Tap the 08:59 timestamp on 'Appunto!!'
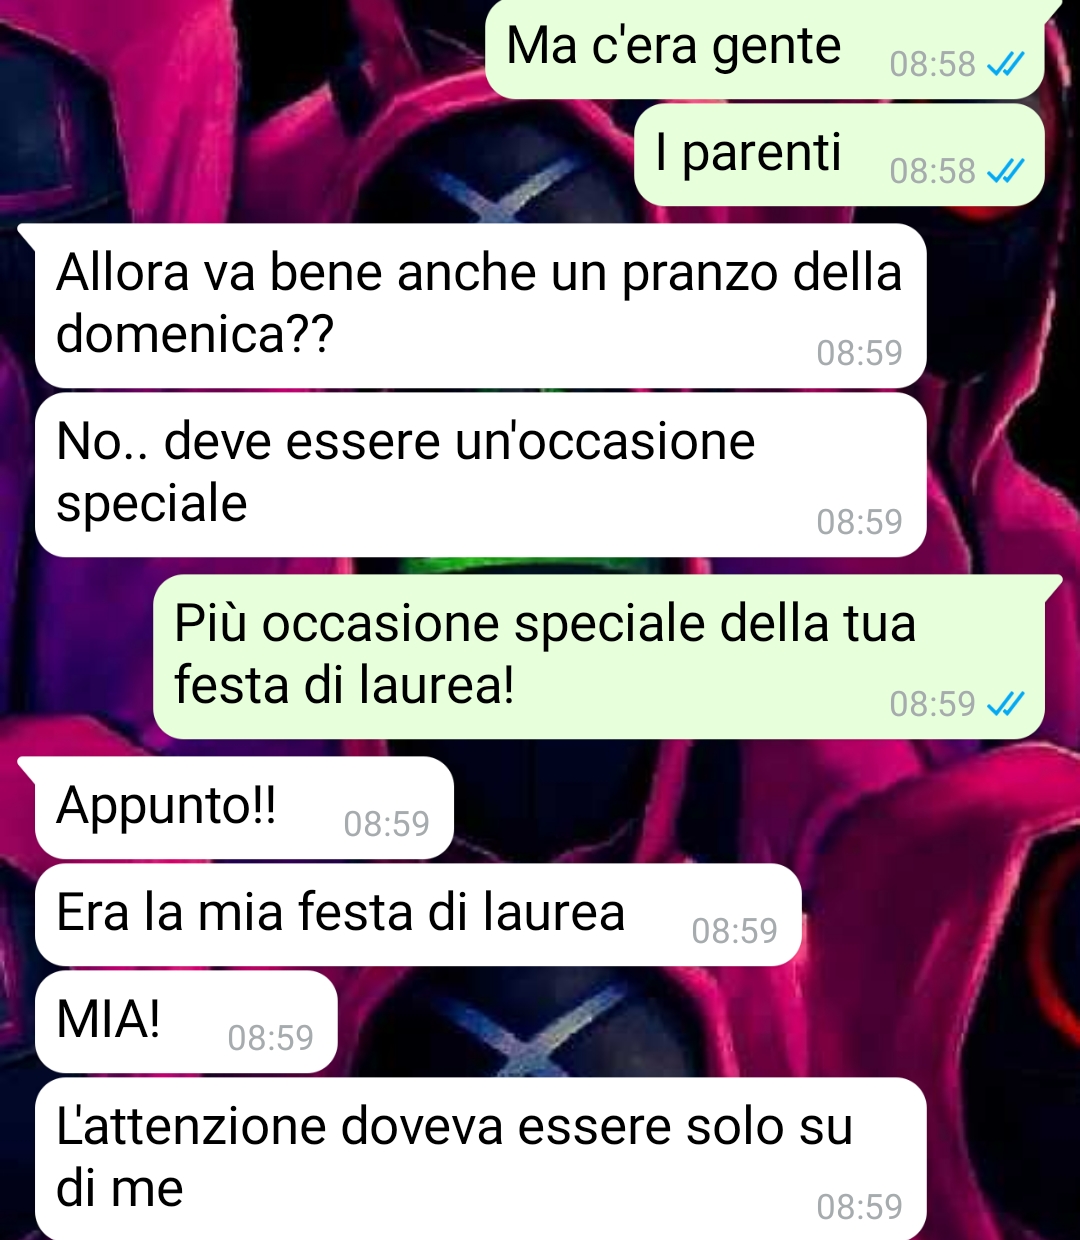Screen dimensions: 1080x1240 click(x=386, y=824)
